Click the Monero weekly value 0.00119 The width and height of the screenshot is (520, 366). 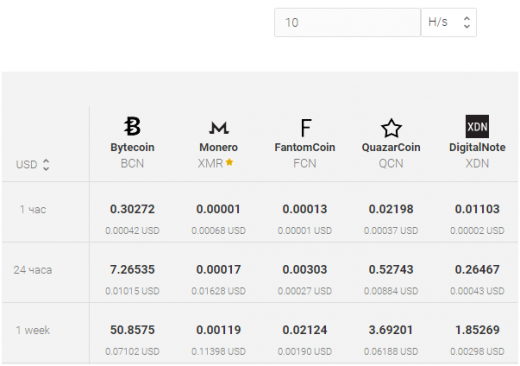[x=218, y=330]
